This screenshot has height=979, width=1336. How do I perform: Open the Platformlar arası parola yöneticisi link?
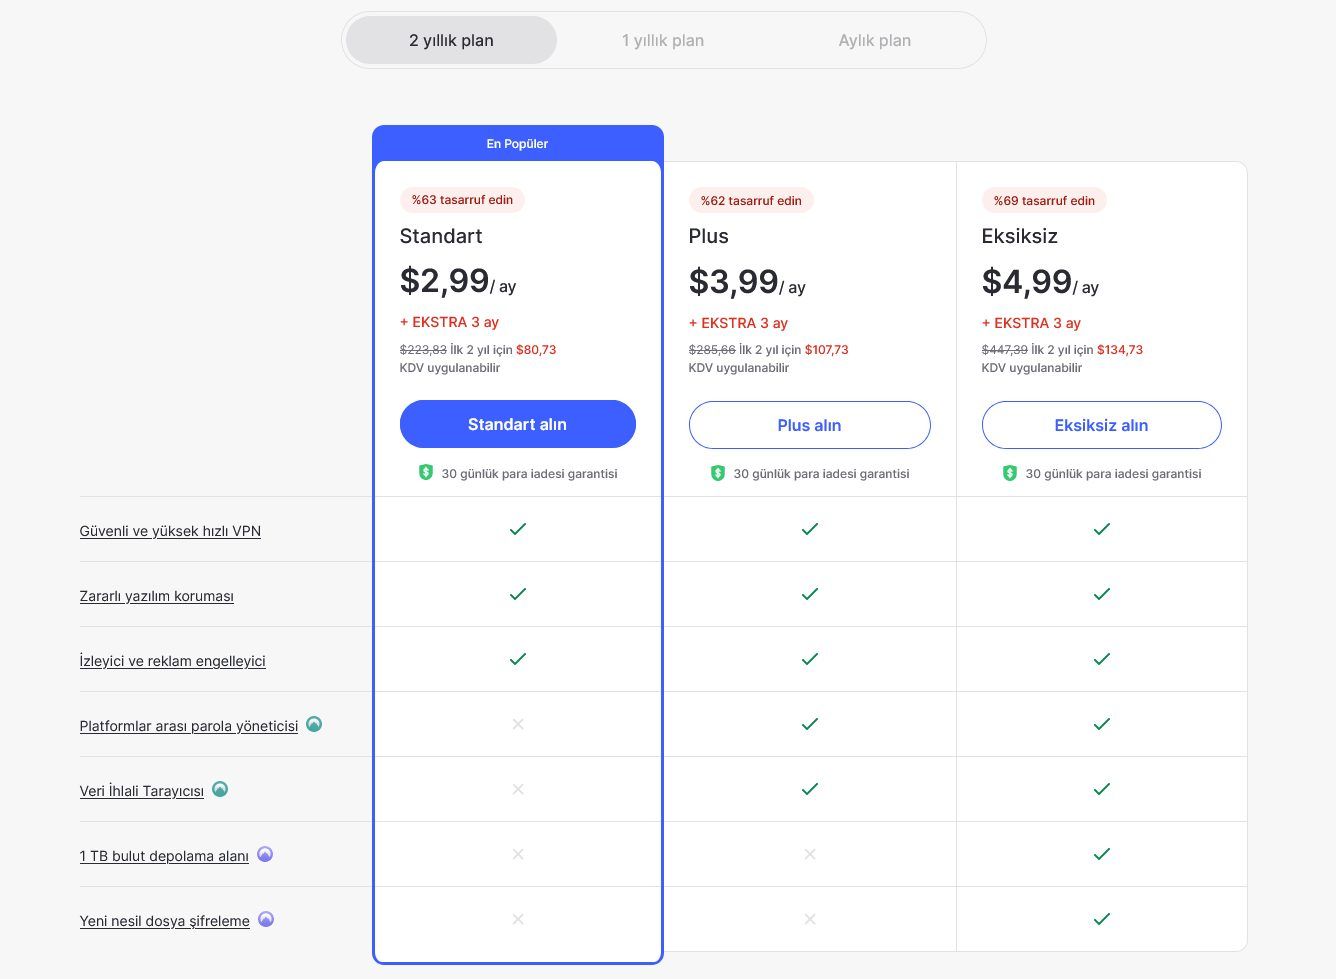coord(189,726)
